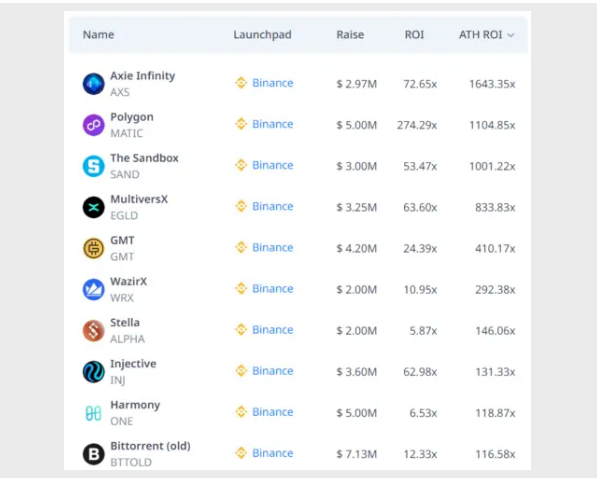Open Binance link in WazirX row
Screen dimensions: 604x479
(x=273, y=289)
